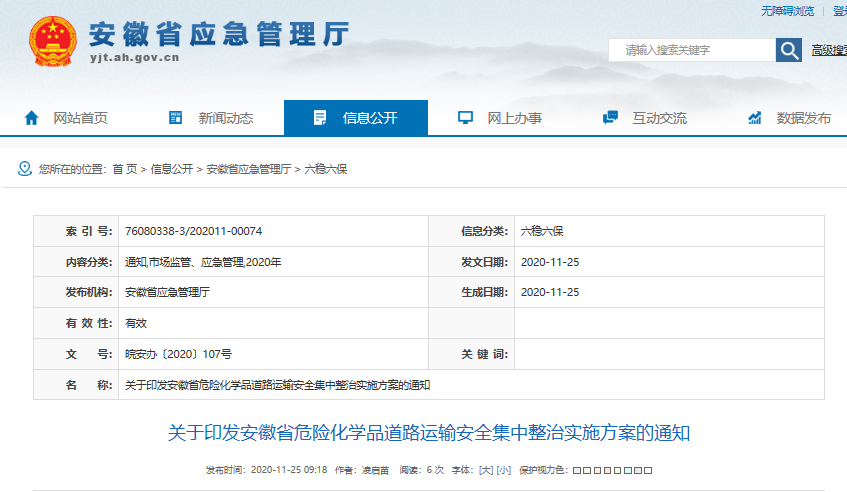The image size is (847, 492).
Task: Click the 信息公开 breadcrumb link
Action: point(172,169)
